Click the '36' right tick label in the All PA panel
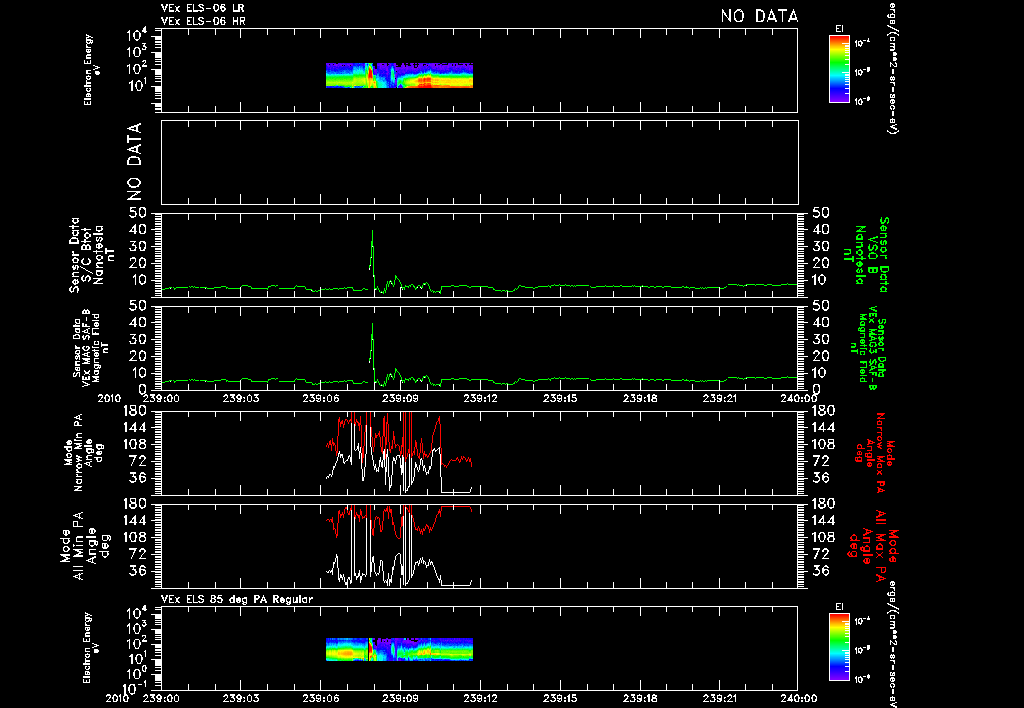 pyautogui.click(x=820, y=571)
